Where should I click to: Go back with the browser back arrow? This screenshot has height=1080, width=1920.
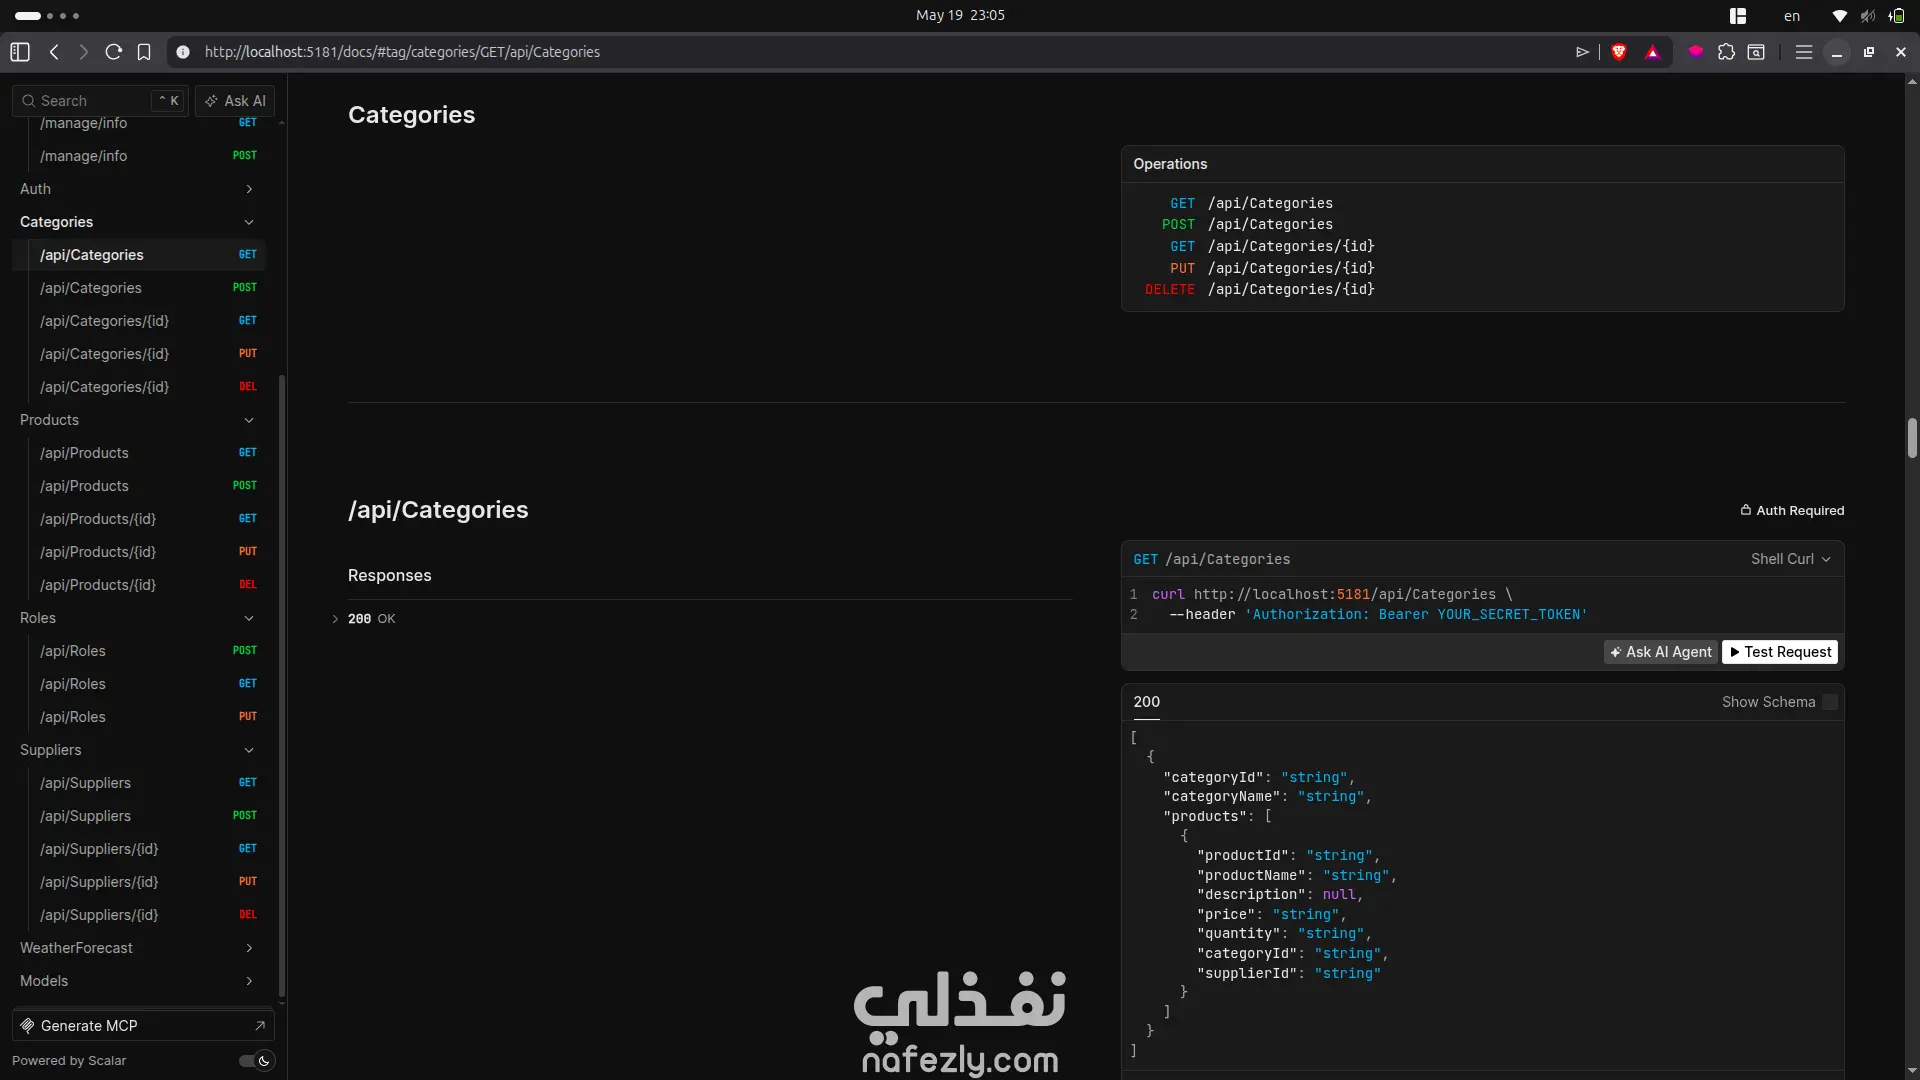click(x=54, y=52)
